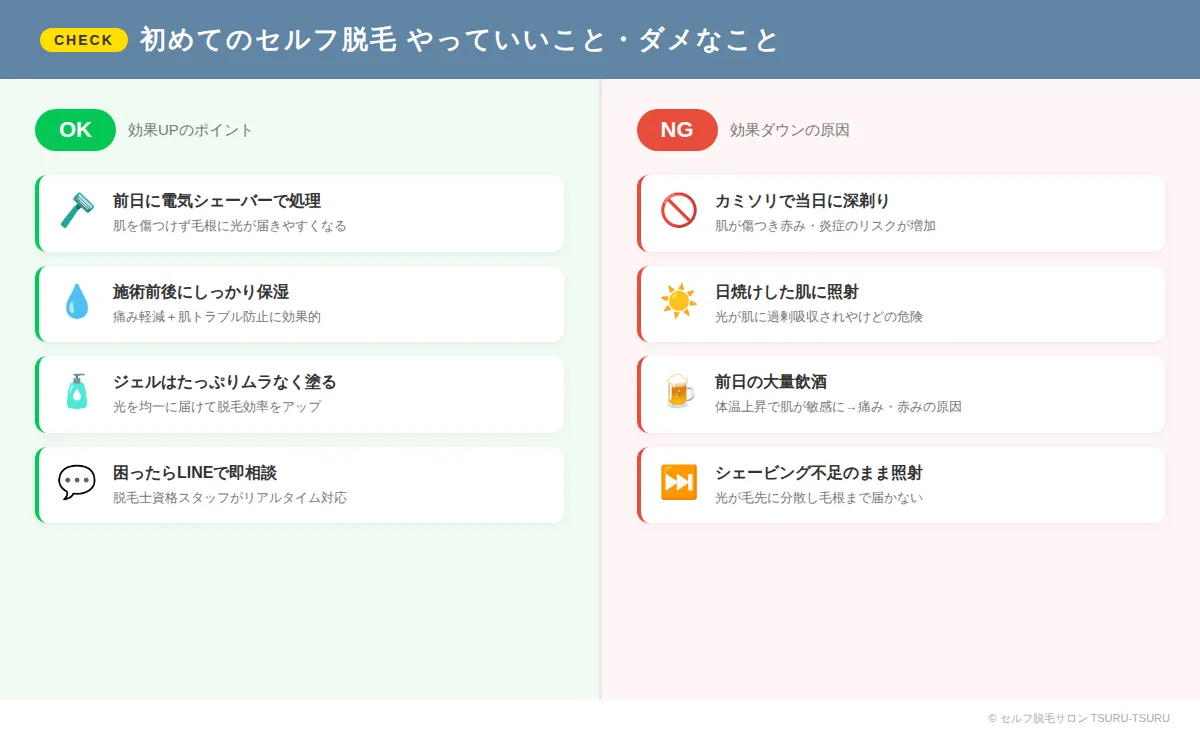Select text 肌を傷つけず毛根に光が届きやすくなる
1200x750 pixels.
point(229,226)
